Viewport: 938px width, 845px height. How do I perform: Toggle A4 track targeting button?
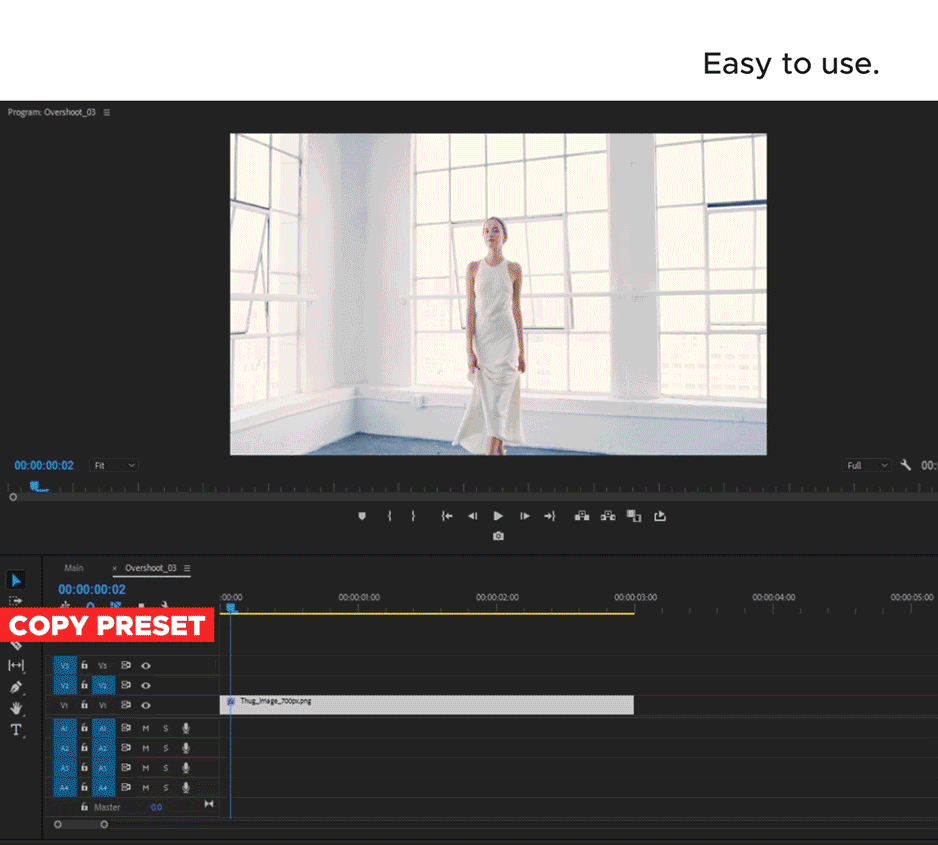click(x=103, y=788)
